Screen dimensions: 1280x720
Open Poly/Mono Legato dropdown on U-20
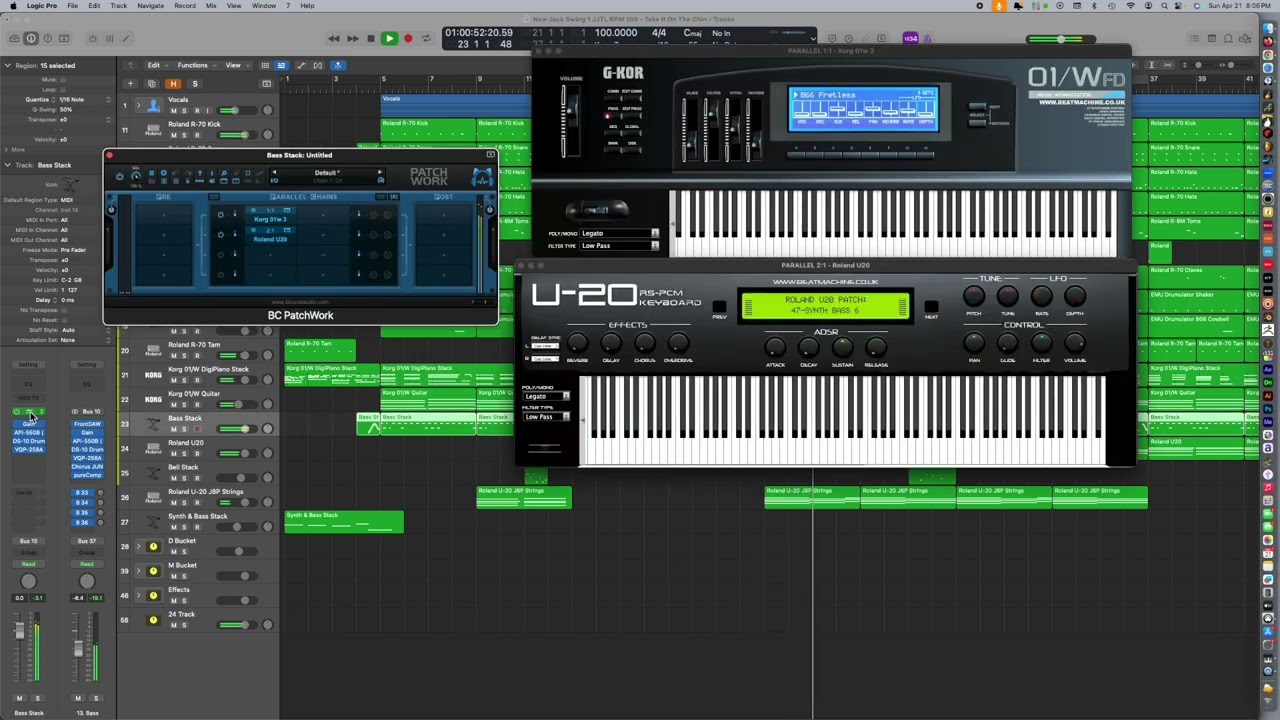point(547,397)
